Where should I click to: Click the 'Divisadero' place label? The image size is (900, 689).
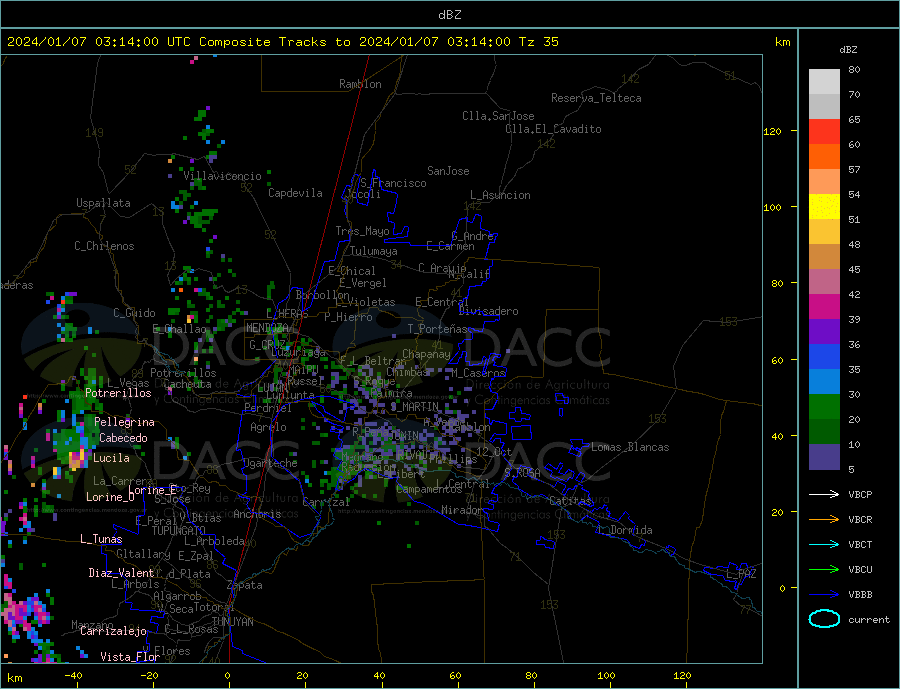(488, 311)
